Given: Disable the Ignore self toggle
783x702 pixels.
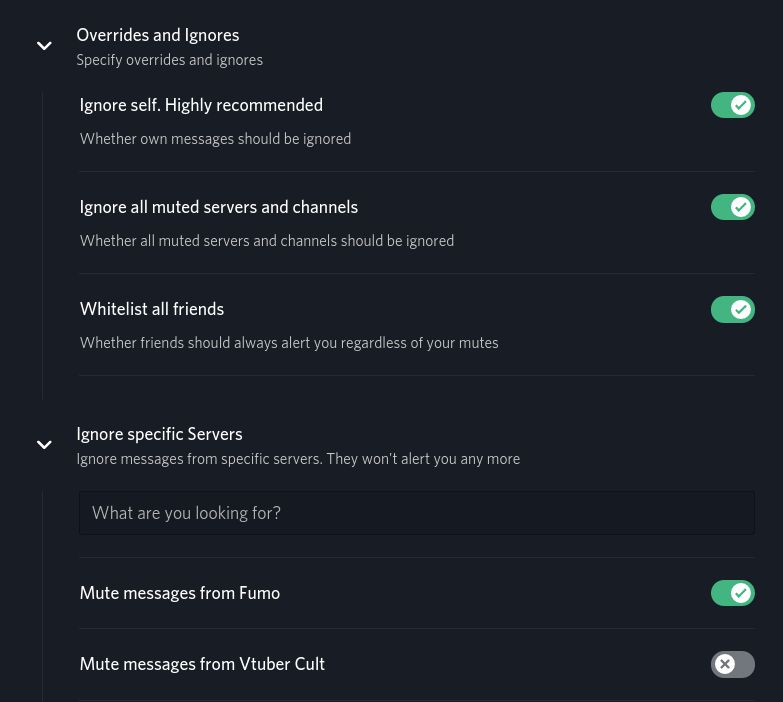Looking at the screenshot, I should click(x=732, y=105).
